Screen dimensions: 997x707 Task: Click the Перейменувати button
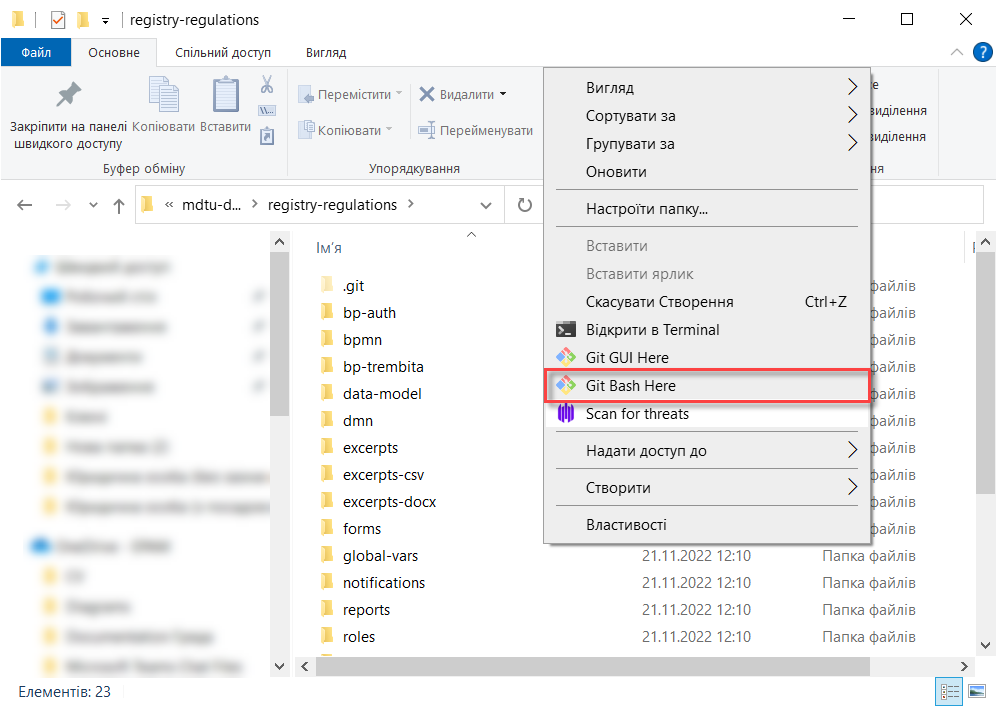tap(475, 130)
